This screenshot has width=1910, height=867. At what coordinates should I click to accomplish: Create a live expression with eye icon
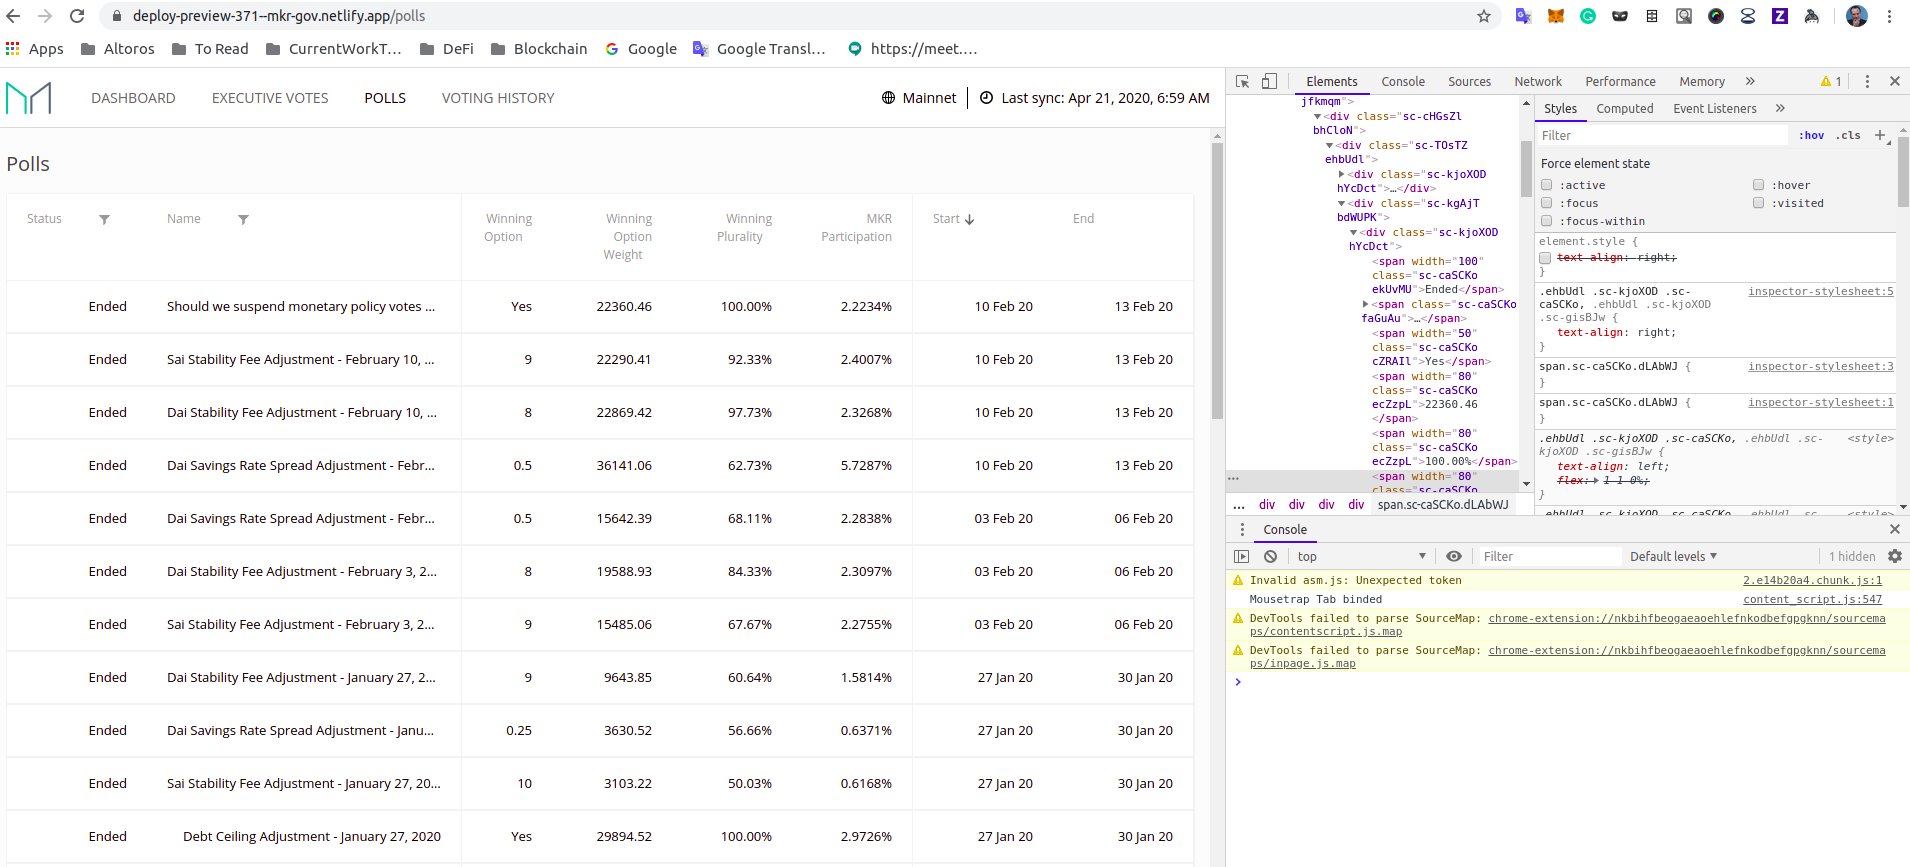[1454, 557]
